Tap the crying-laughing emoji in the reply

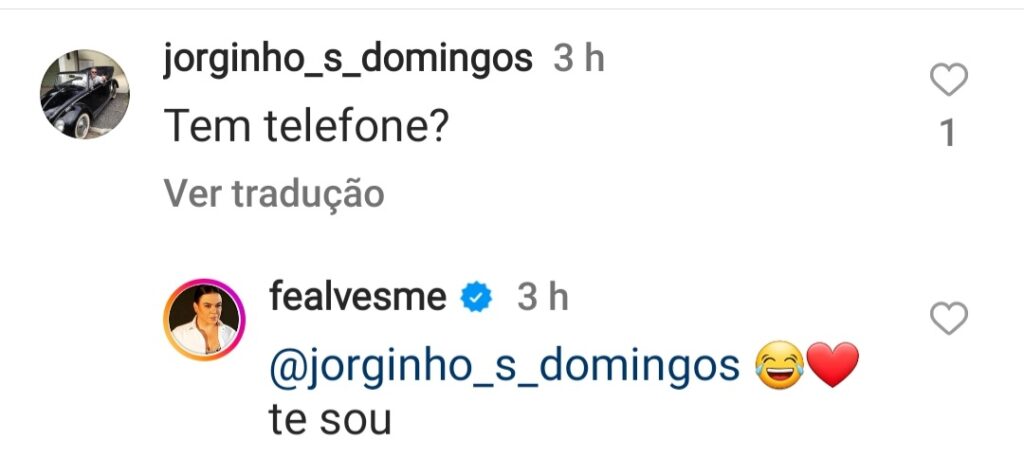pos(780,368)
